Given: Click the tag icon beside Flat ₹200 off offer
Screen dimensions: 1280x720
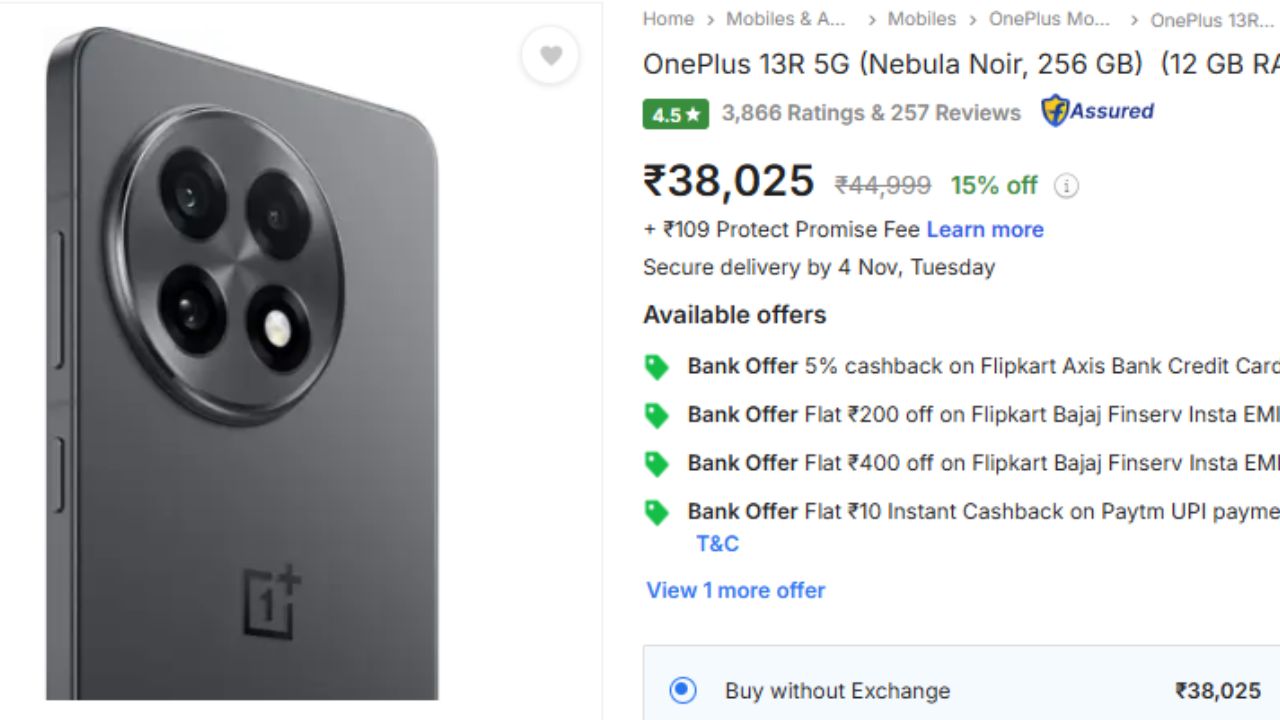Looking at the screenshot, I should point(656,415).
